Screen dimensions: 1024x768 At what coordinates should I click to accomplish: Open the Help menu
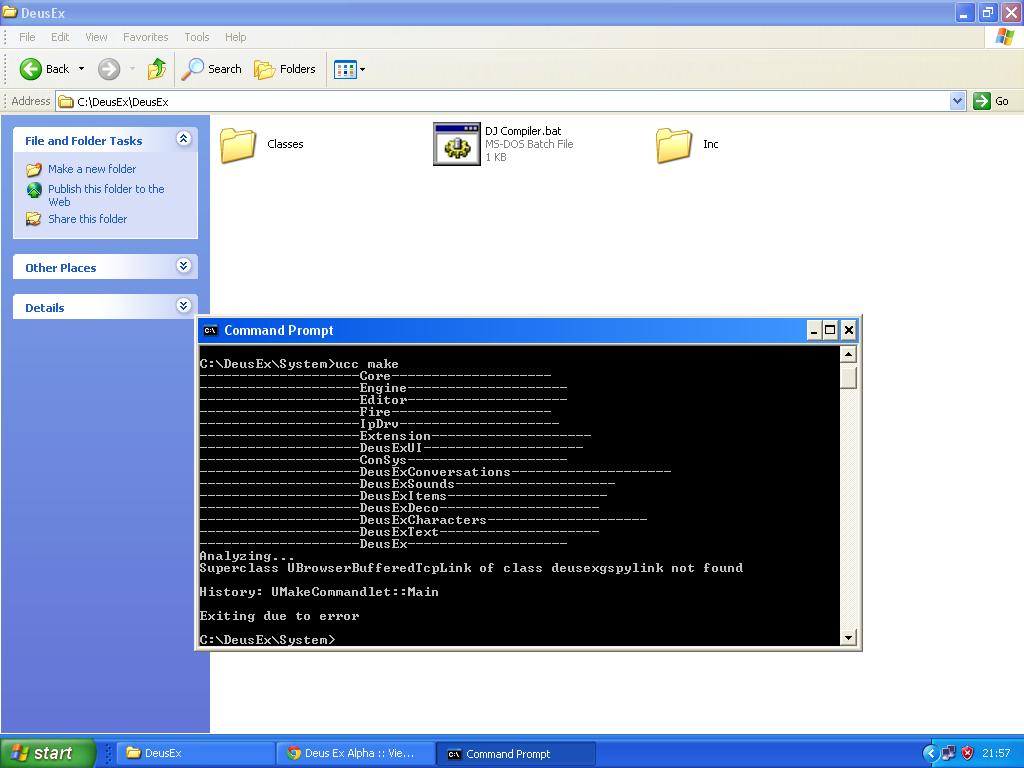pos(236,37)
